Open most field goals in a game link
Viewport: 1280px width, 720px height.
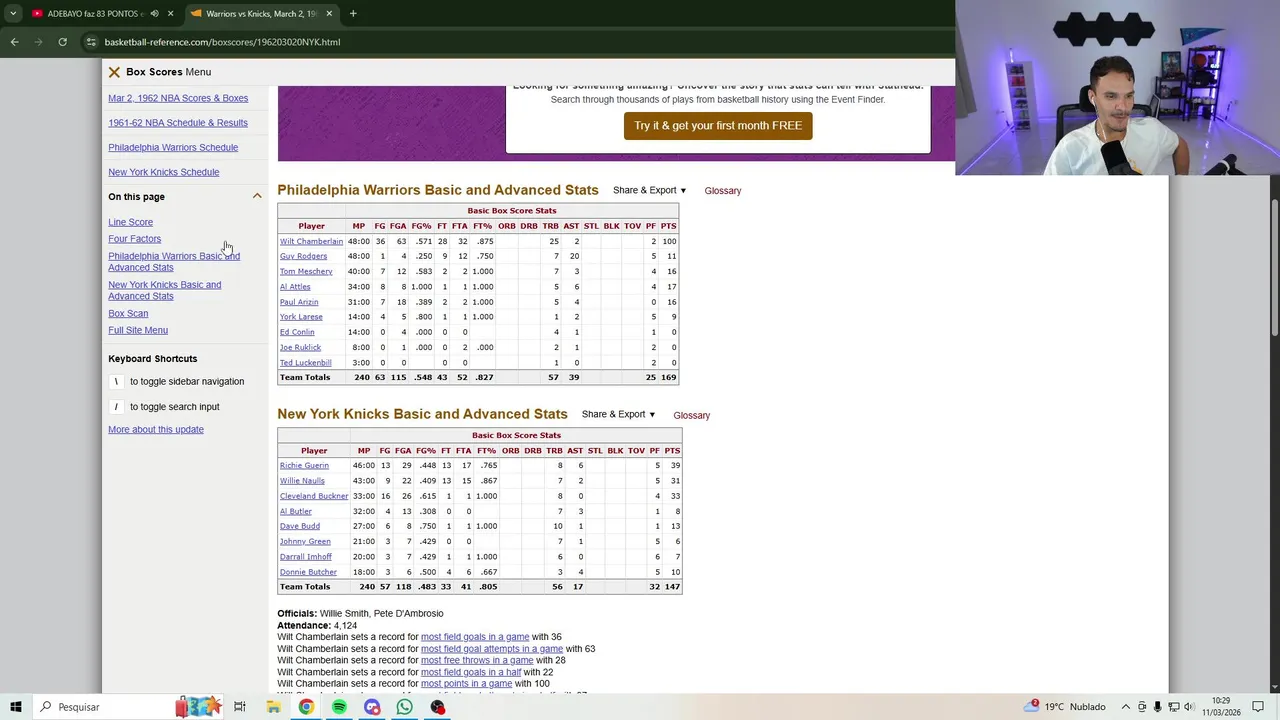coord(475,637)
